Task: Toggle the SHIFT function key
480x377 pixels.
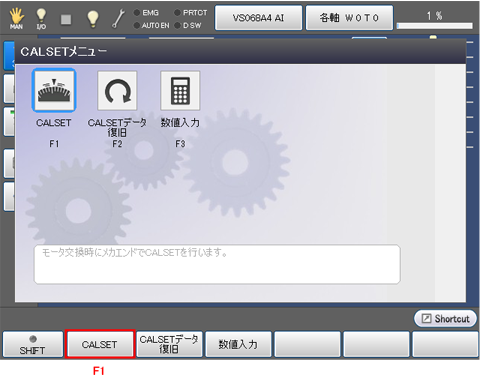Action: (33, 345)
